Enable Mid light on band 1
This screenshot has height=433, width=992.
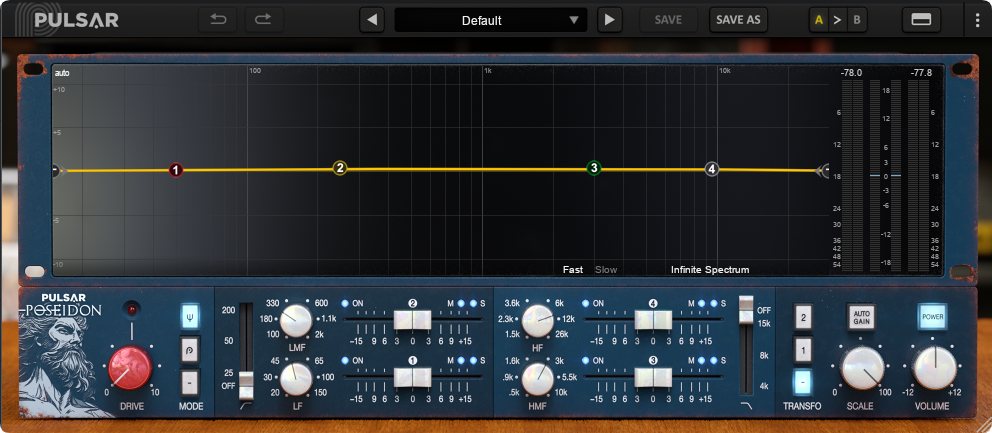(461, 360)
